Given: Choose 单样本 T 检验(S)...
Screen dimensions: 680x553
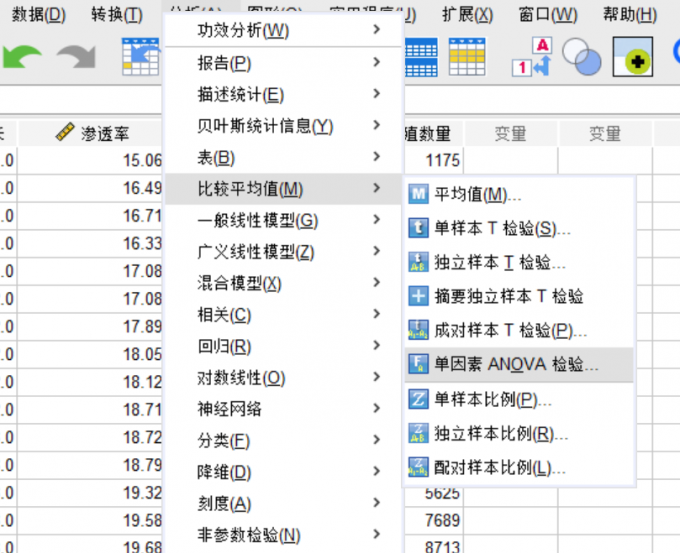Looking at the screenshot, I should [519, 228].
